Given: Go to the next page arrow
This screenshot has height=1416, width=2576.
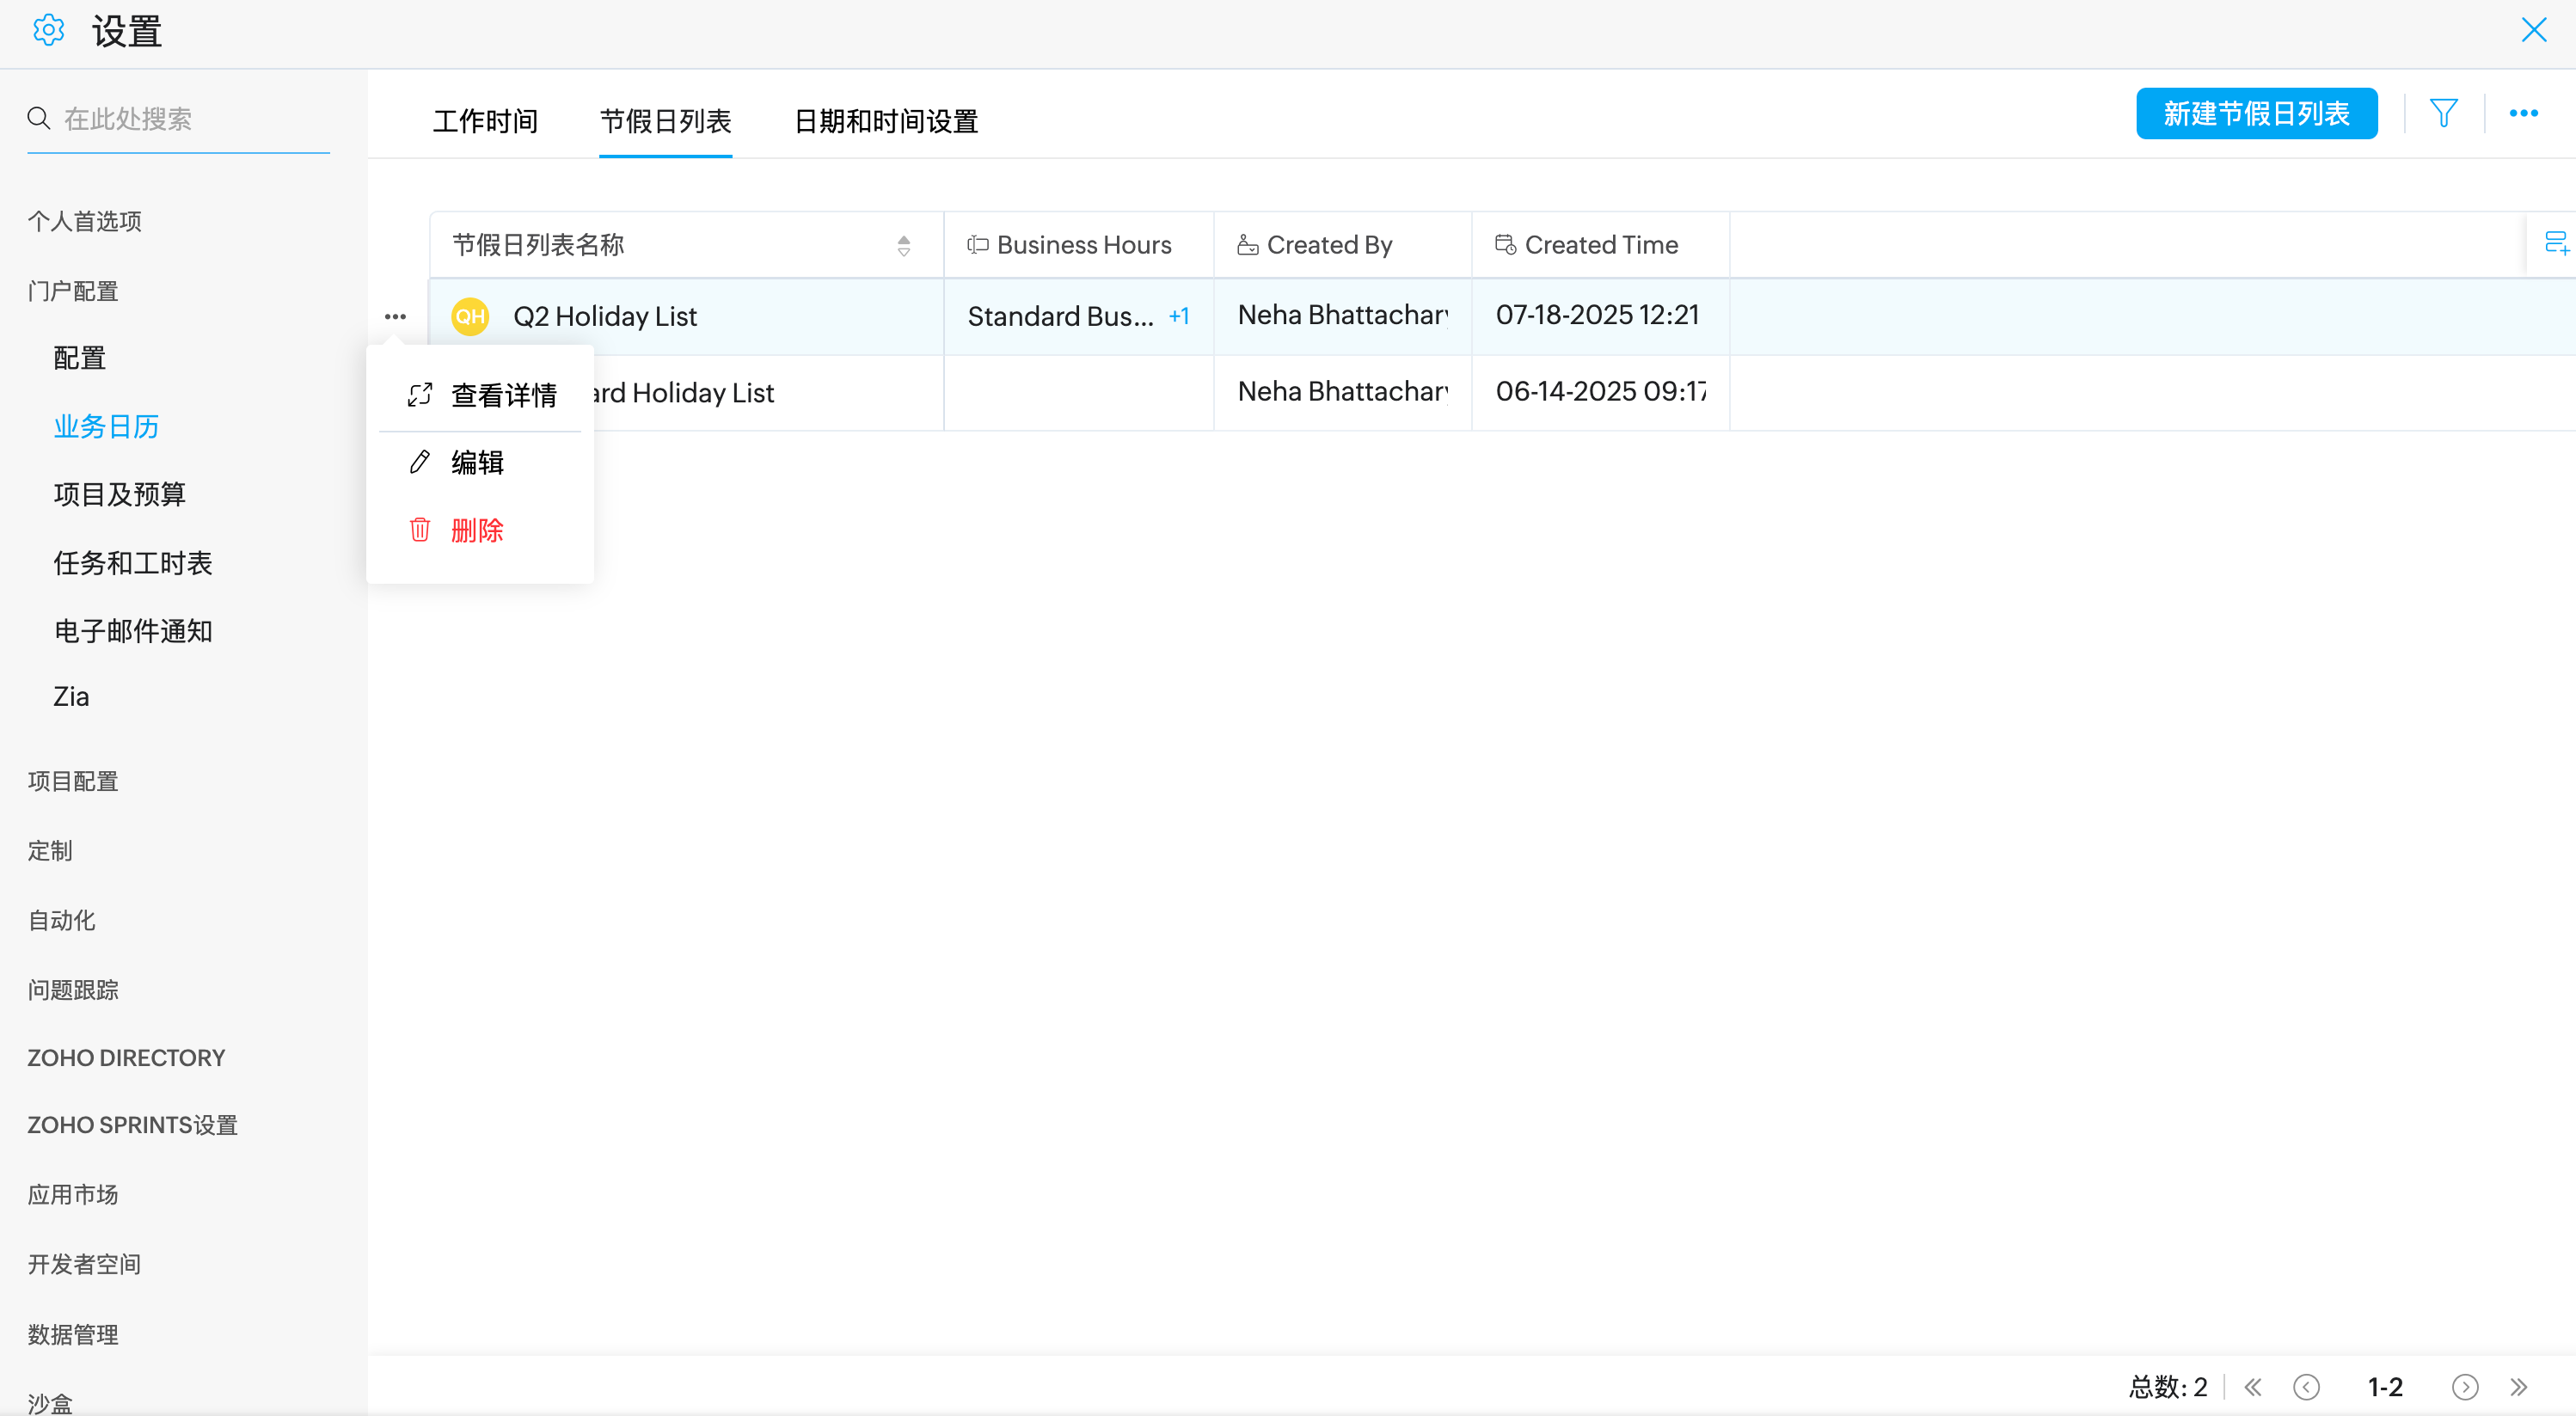Looking at the screenshot, I should 2465,1387.
